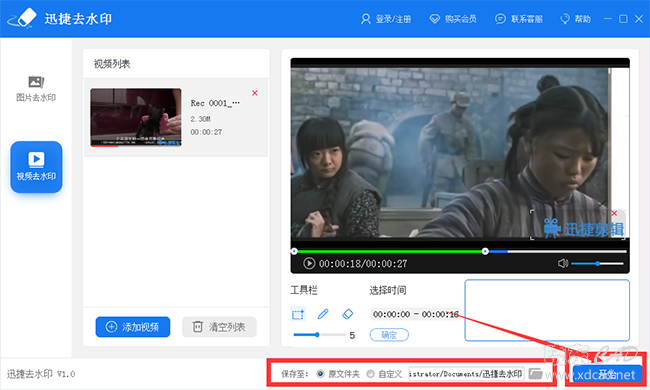
Task: Click the 迅捷去水印 V1.0 version text
Action: pos(41,374)
